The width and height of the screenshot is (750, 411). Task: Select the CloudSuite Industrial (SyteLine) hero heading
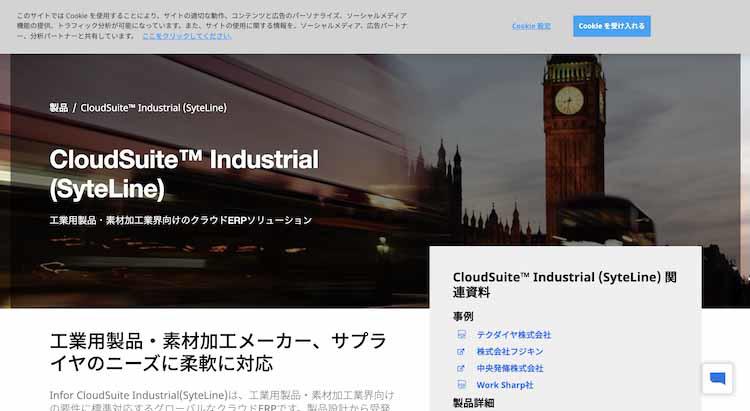tap(184, 174)
